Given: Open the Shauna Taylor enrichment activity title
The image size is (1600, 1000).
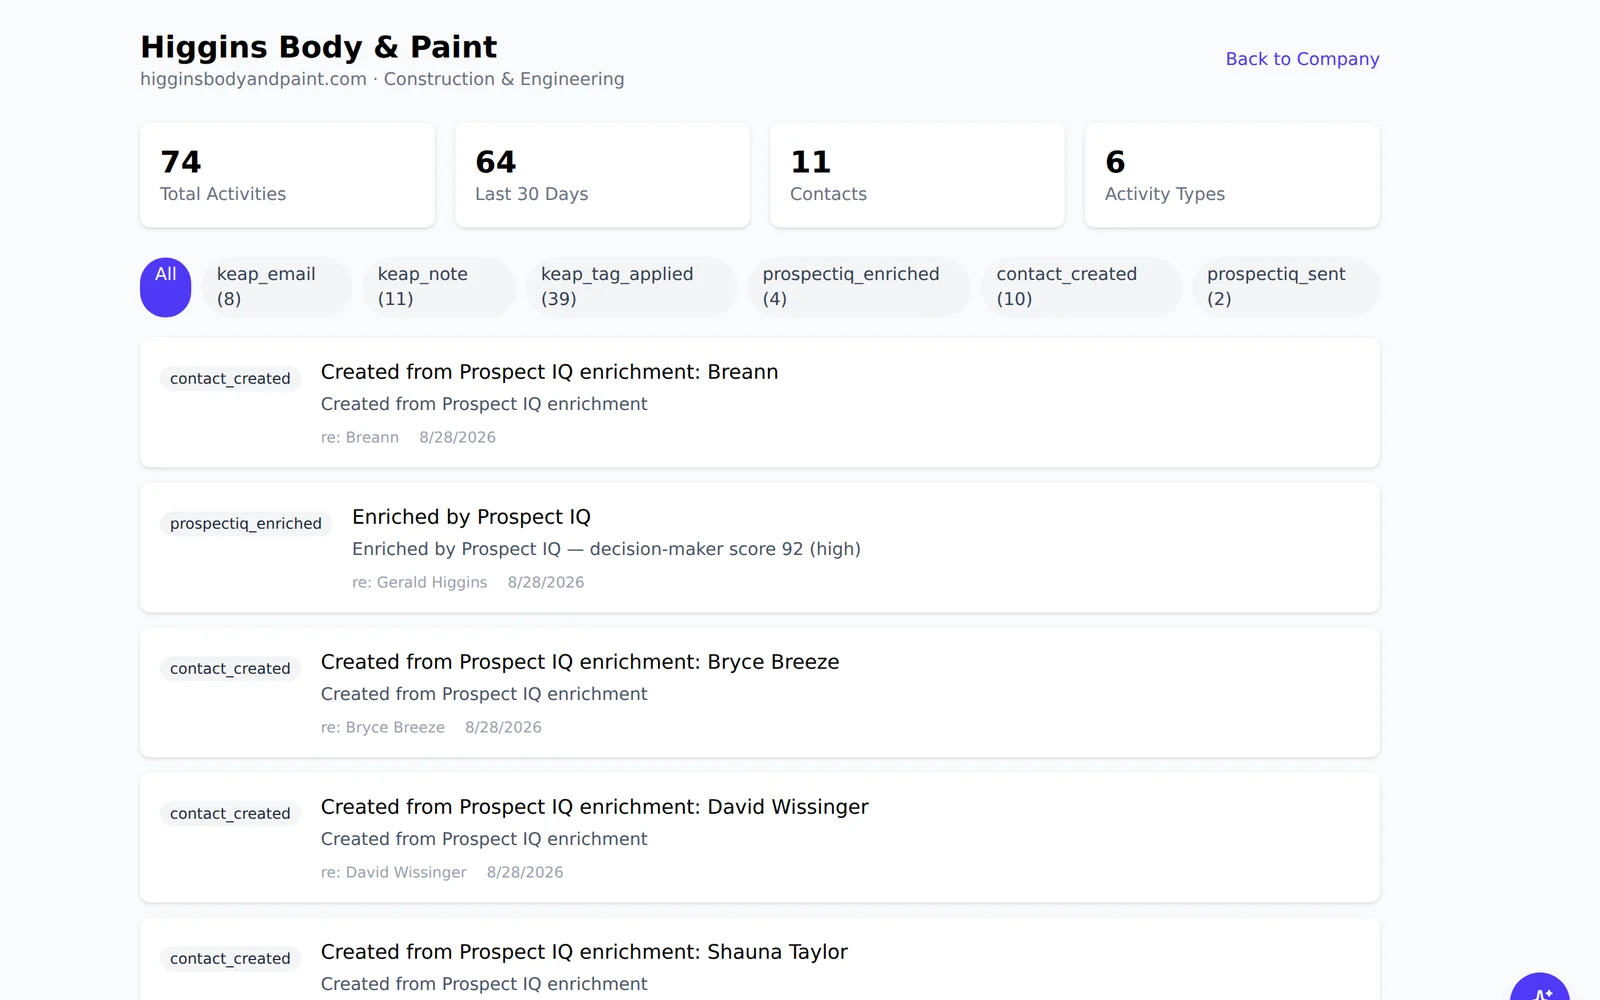Looking at the screenshot, I should [x=584, y=952].
